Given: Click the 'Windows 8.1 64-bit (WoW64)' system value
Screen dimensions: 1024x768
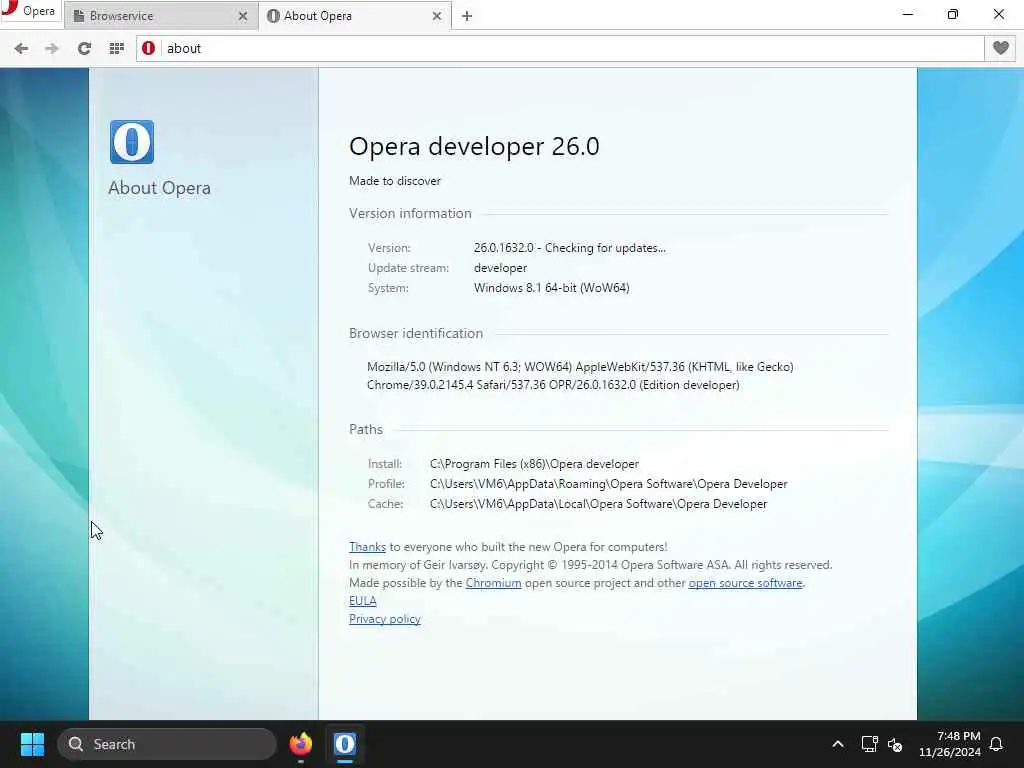Looking at the screenshot, I should pyautogui.click(x=551, y=287).
